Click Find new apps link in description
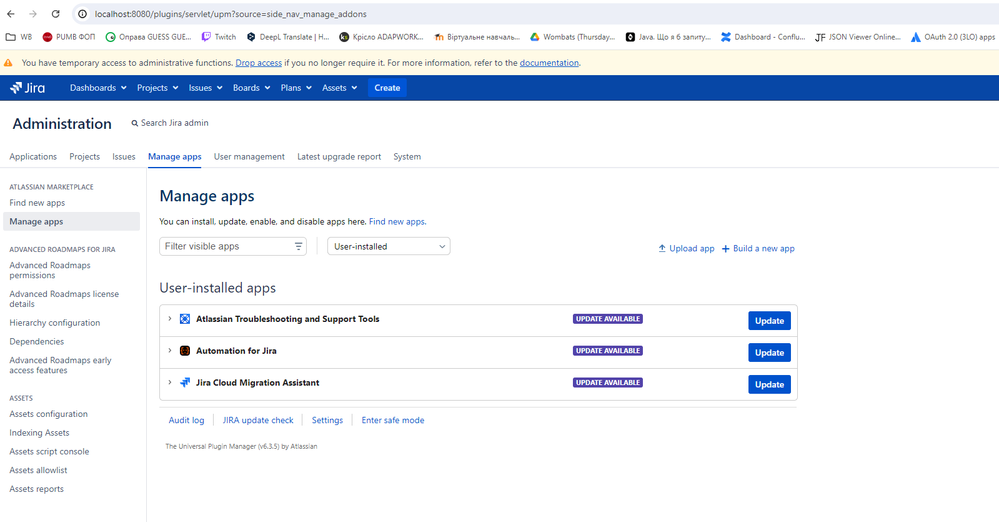 pyautogui.click(x=398, y=222)
